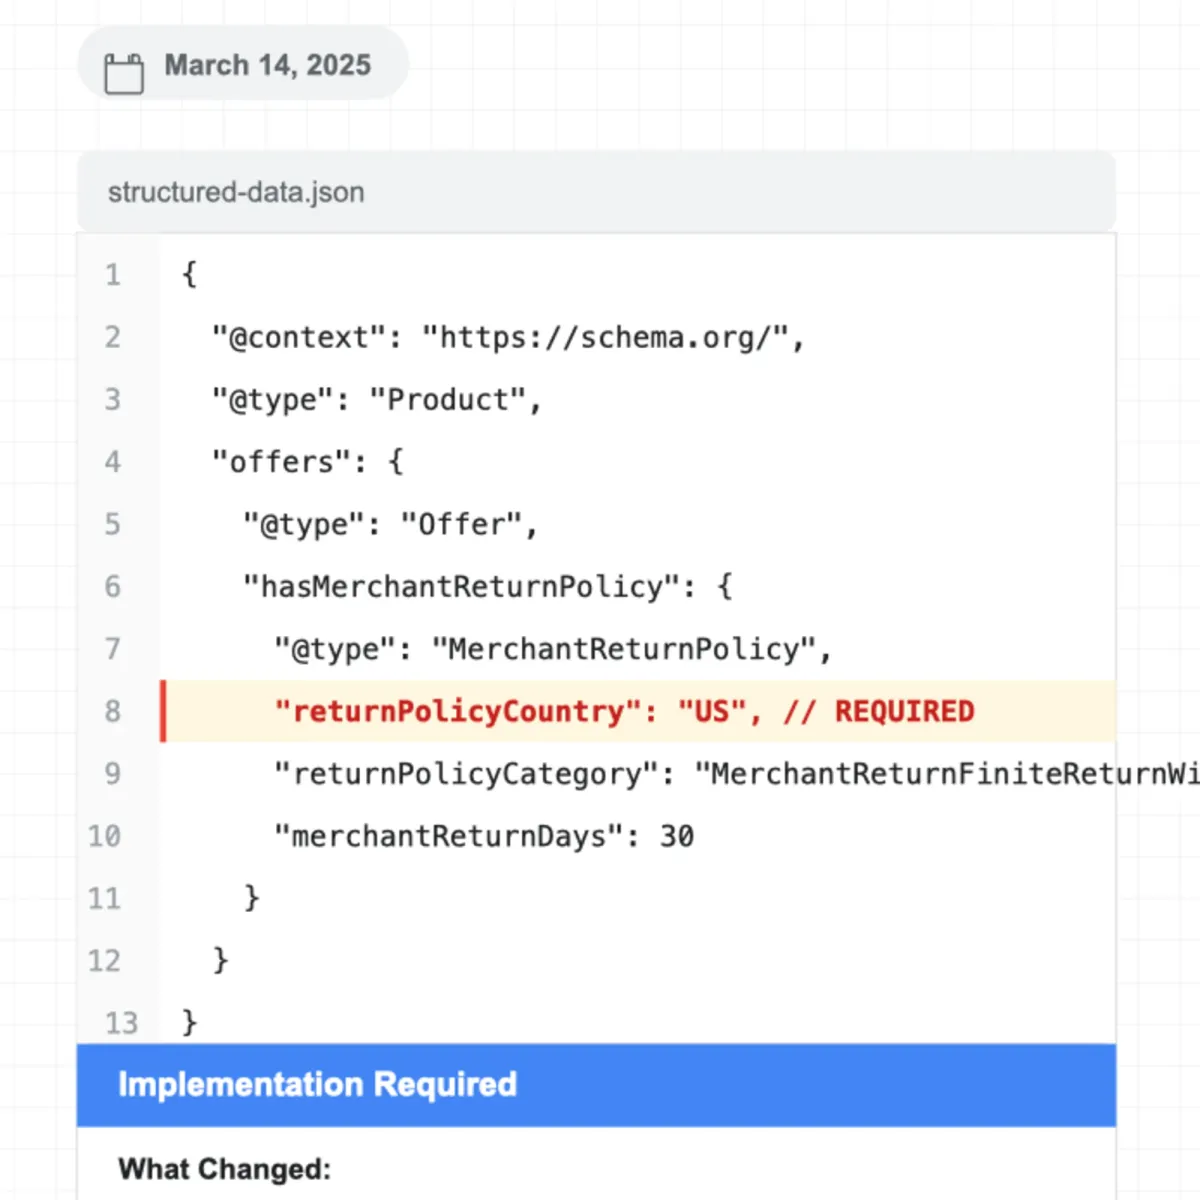Viewport: 1200px width, 1200px height.
Task: Select the What Changed heading
Action: pos(224,1168)
